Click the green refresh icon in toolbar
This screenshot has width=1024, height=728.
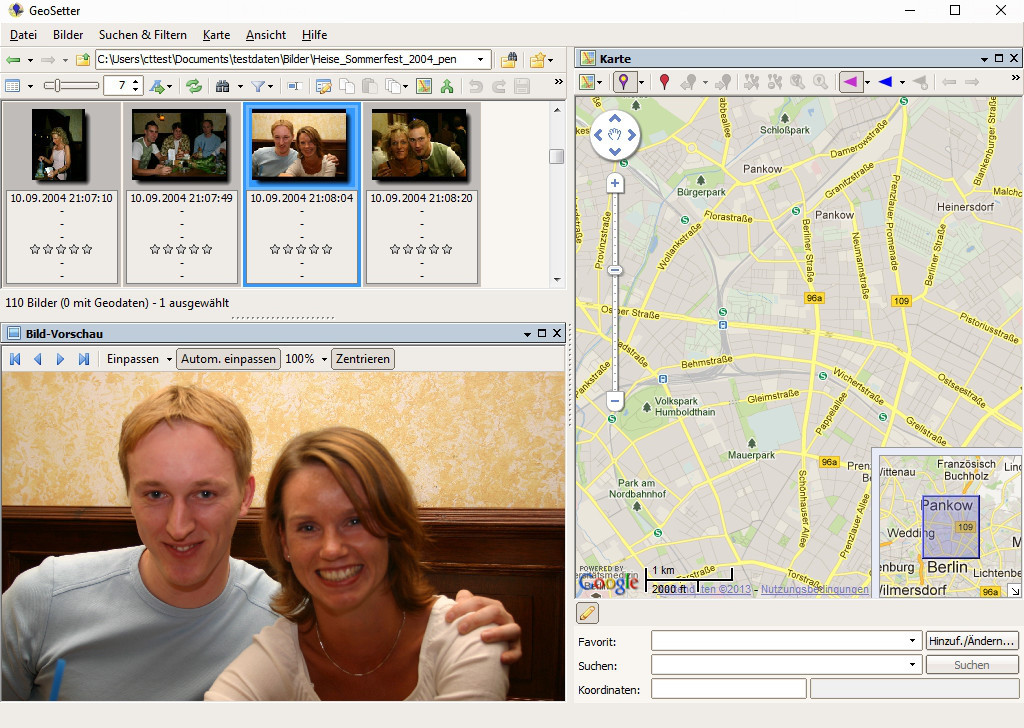click(x=194, y=87)
